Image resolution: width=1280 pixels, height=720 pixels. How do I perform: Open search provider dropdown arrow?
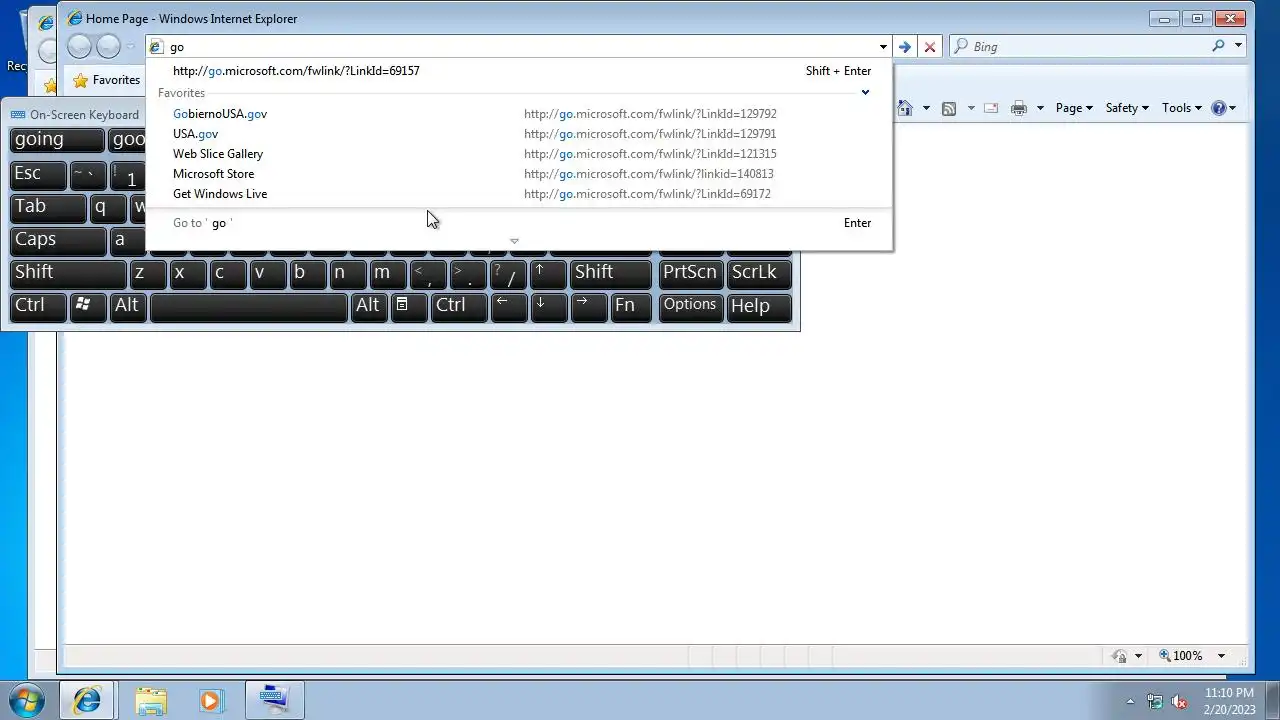(x=1238, y=46)
